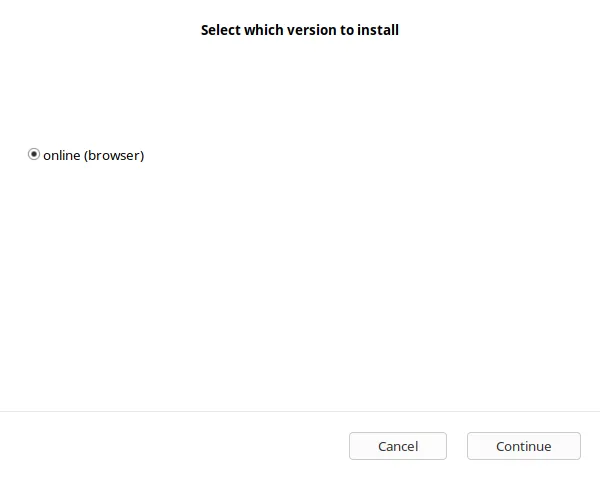Viewport: 600px width, 480px height.
Task: Click the separator line above the buttons
Action: point(300,411)
